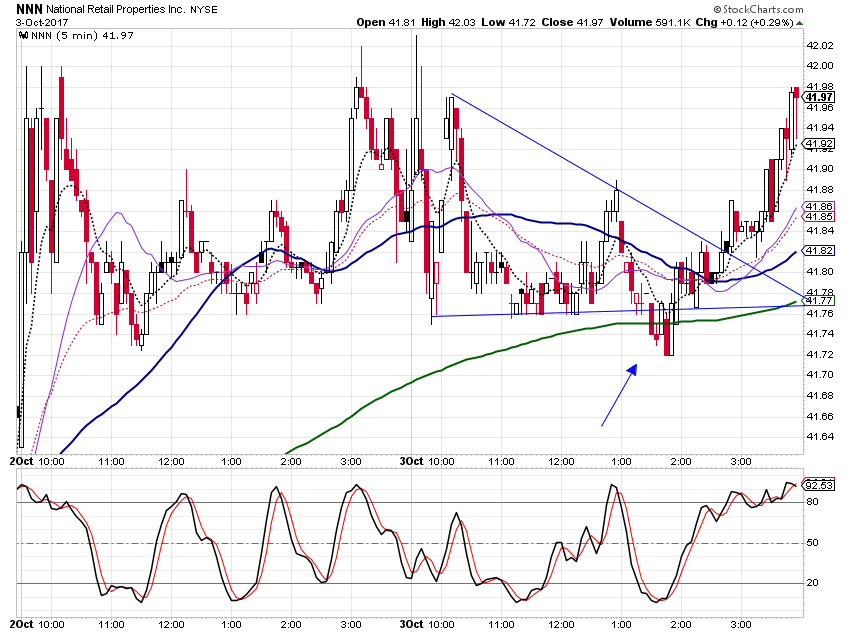The width and height of the screenshot is (850, 633).
Task: Click the 41.68 price axis label
Action: 820,396
